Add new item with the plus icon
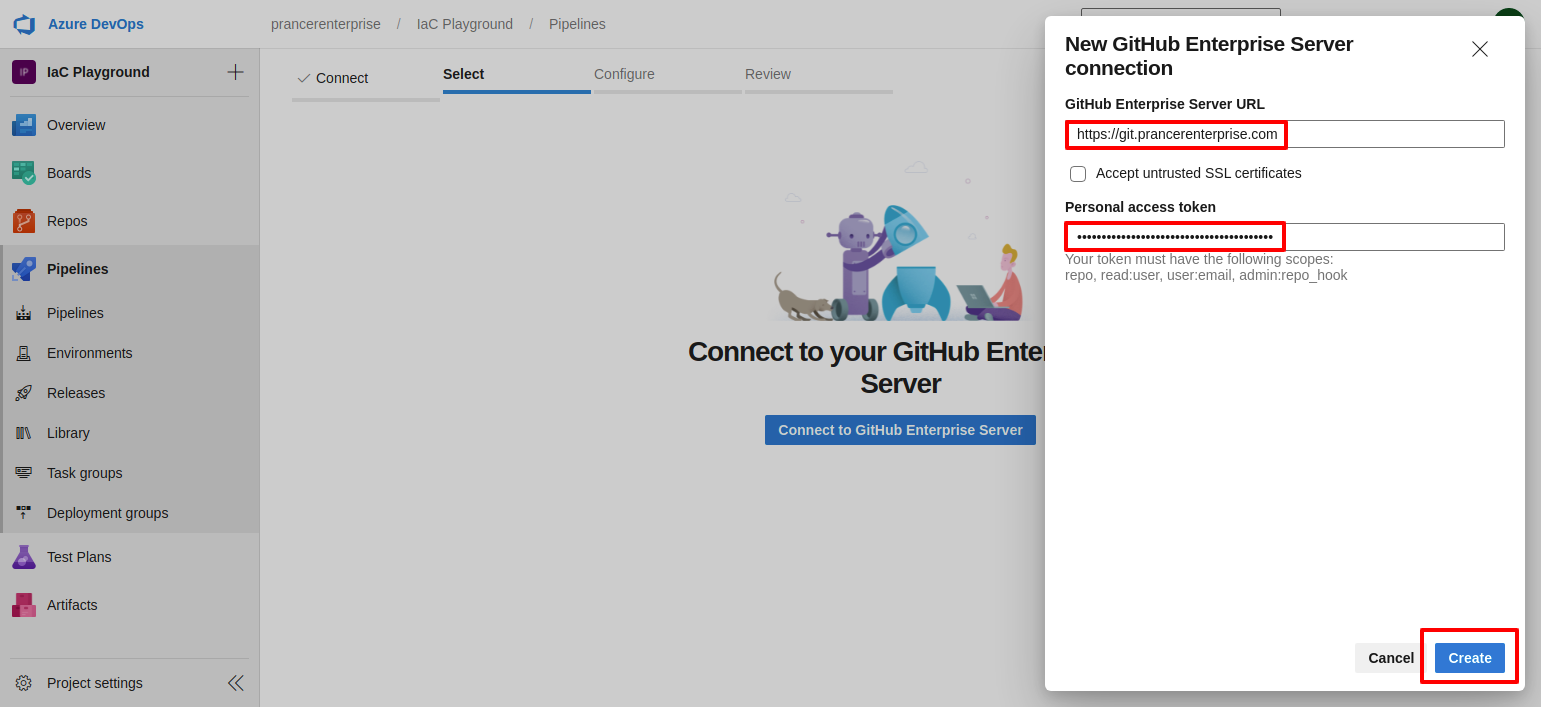 coord(235,72)
